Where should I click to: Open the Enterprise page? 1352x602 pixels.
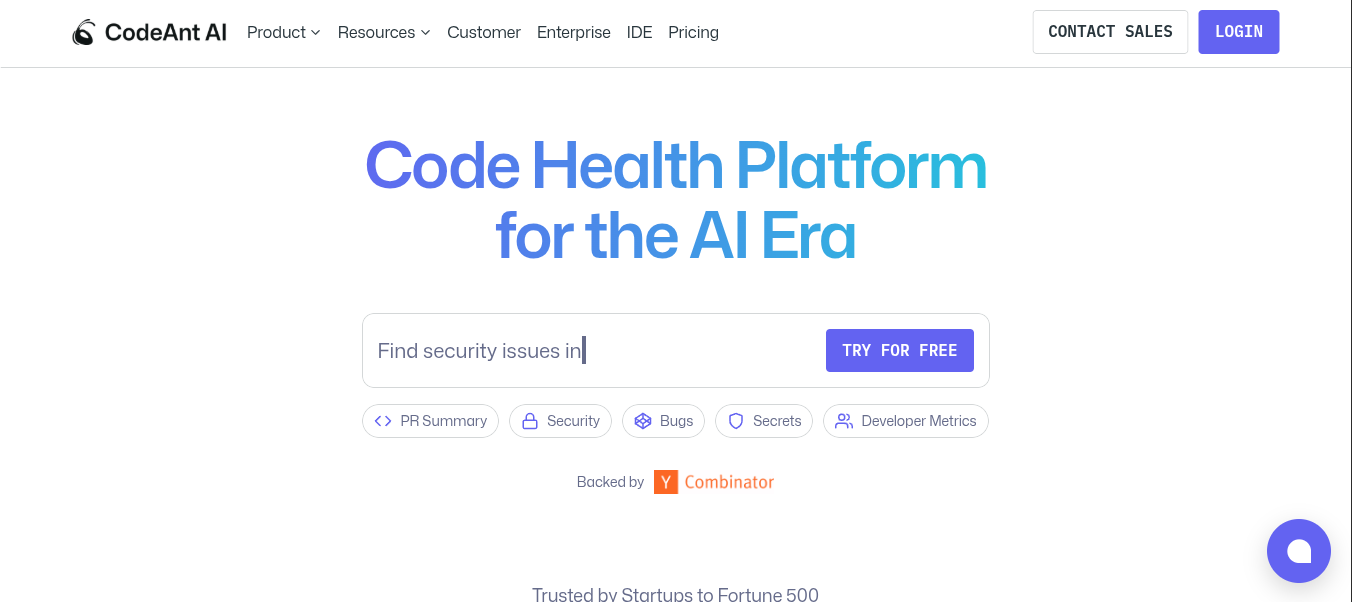573,32
